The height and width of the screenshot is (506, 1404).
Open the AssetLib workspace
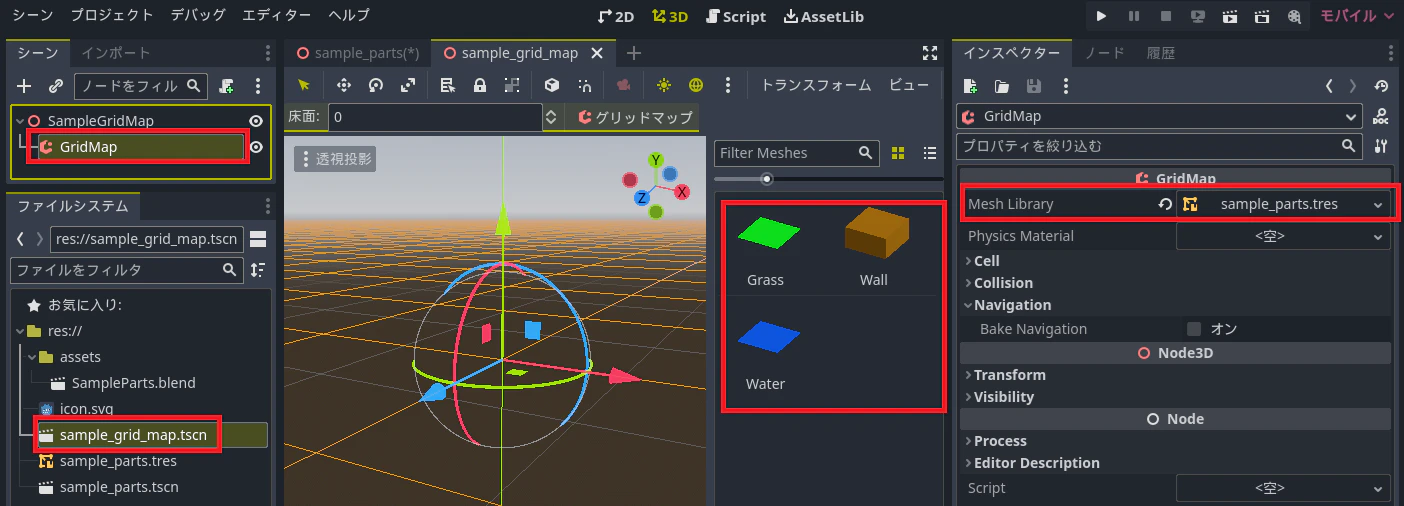tap(824, 16)
